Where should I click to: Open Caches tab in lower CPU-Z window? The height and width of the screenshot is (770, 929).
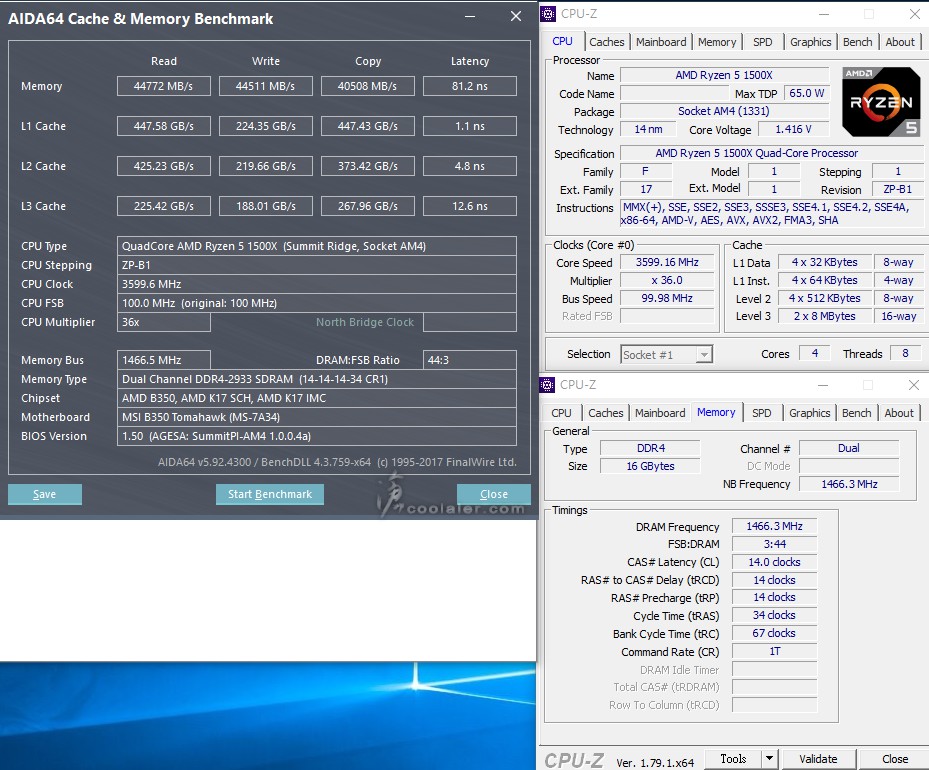(x=606, y=413)
